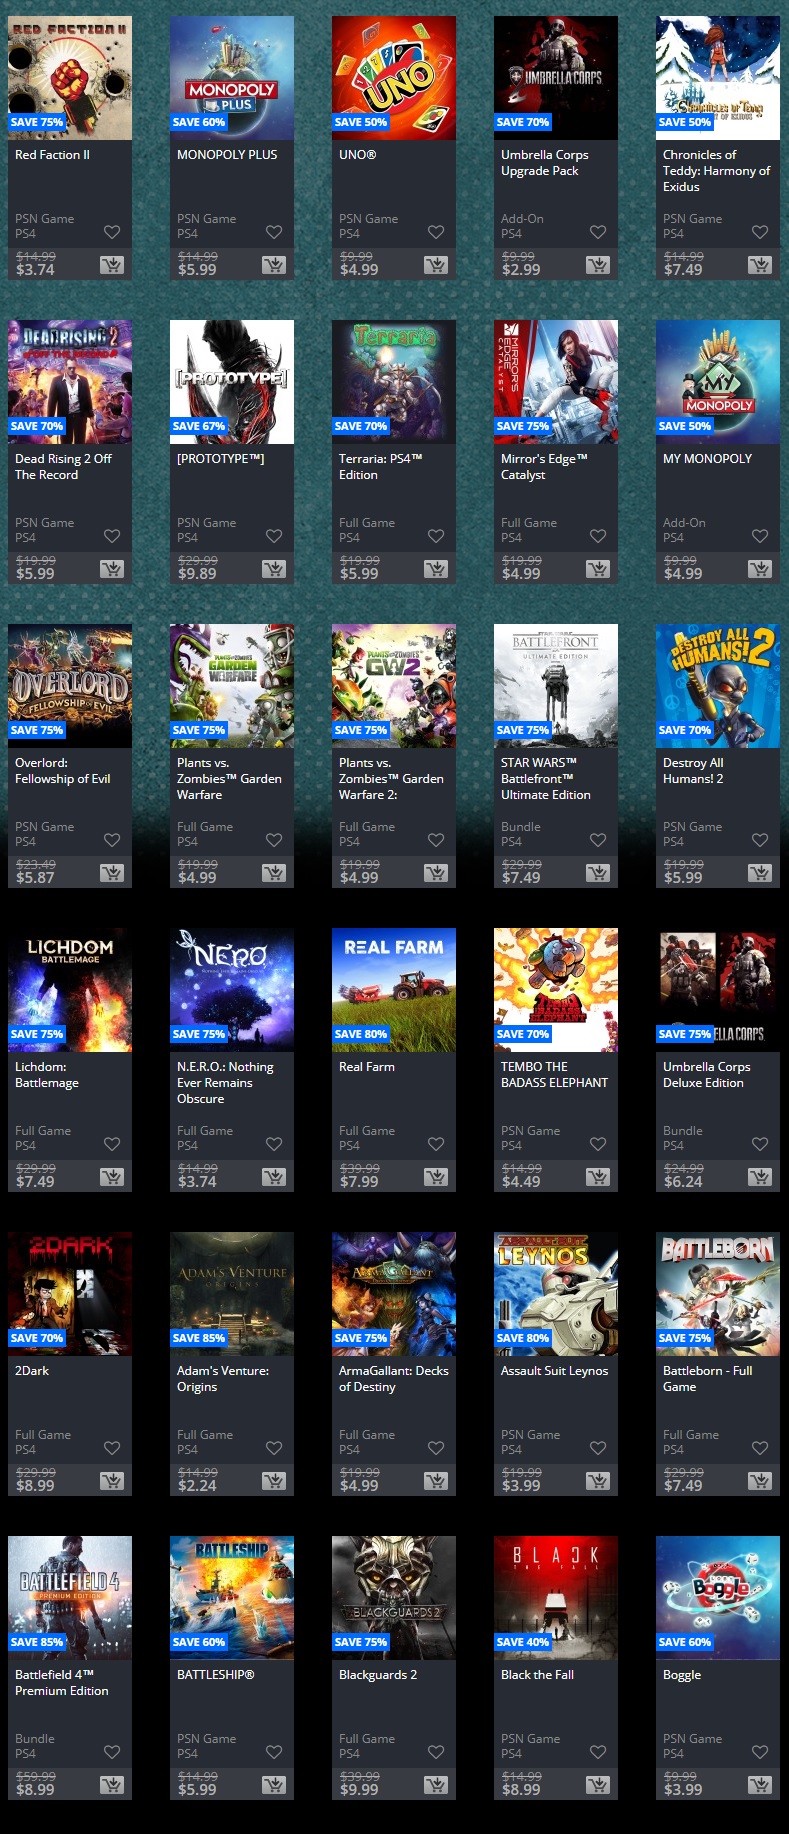Viewport: 789px width, 1834px height.
Task: Add TEMBO THE BADASS ELEPHANT to cart
Action: click(598, 1177)
